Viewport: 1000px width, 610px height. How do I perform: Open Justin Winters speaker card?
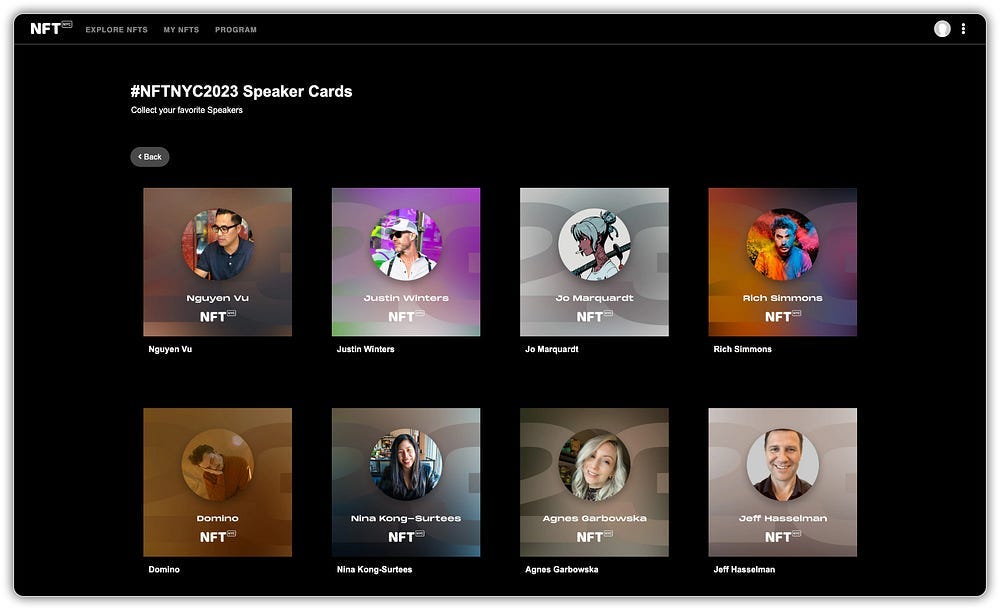pyautogui.click(x=406, y=262)
